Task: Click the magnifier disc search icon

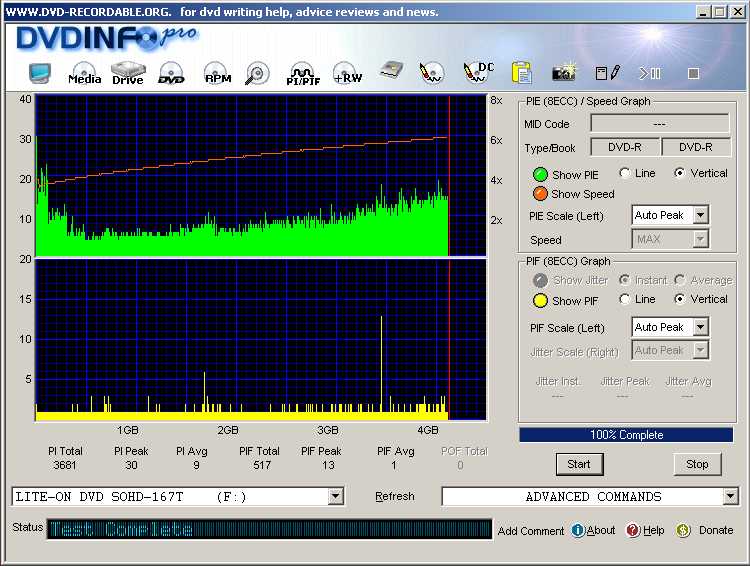Action: pos(257,74)
